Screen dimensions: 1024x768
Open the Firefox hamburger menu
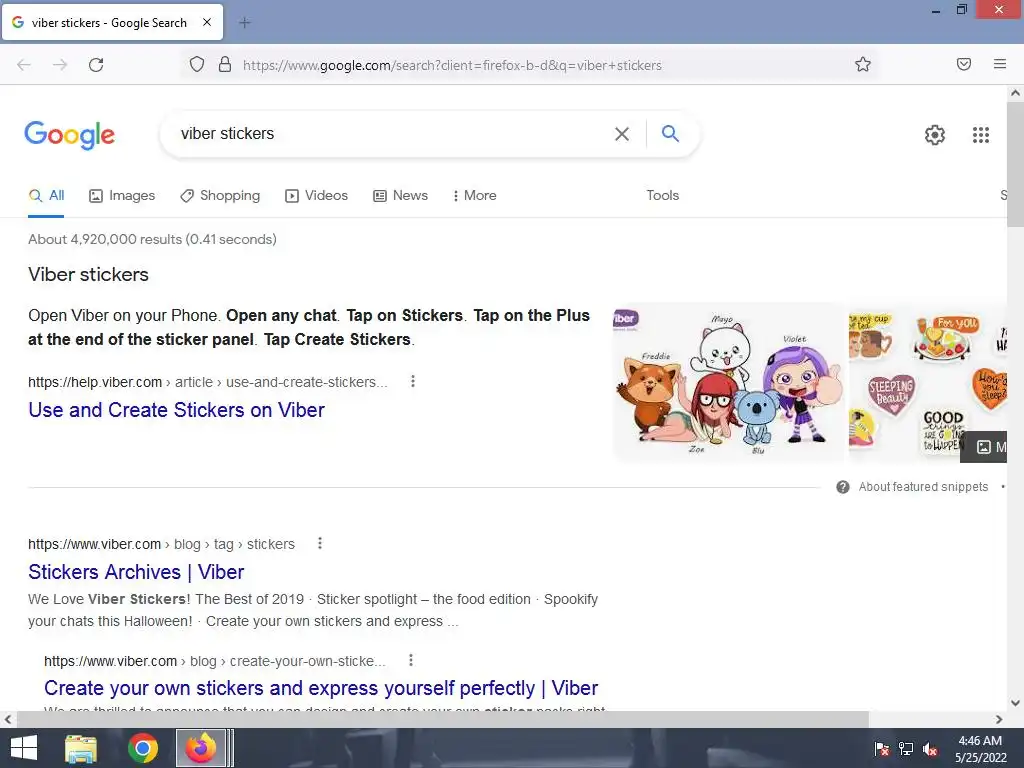click(x=1000, y=64)
